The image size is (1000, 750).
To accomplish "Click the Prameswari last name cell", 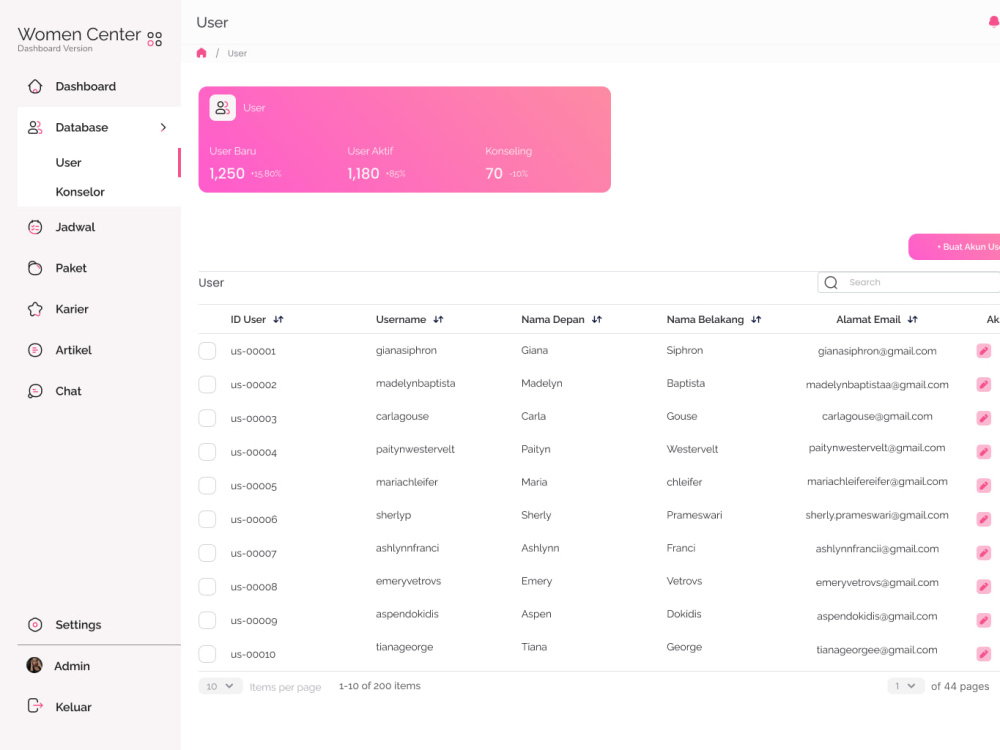I will (695, 515).
